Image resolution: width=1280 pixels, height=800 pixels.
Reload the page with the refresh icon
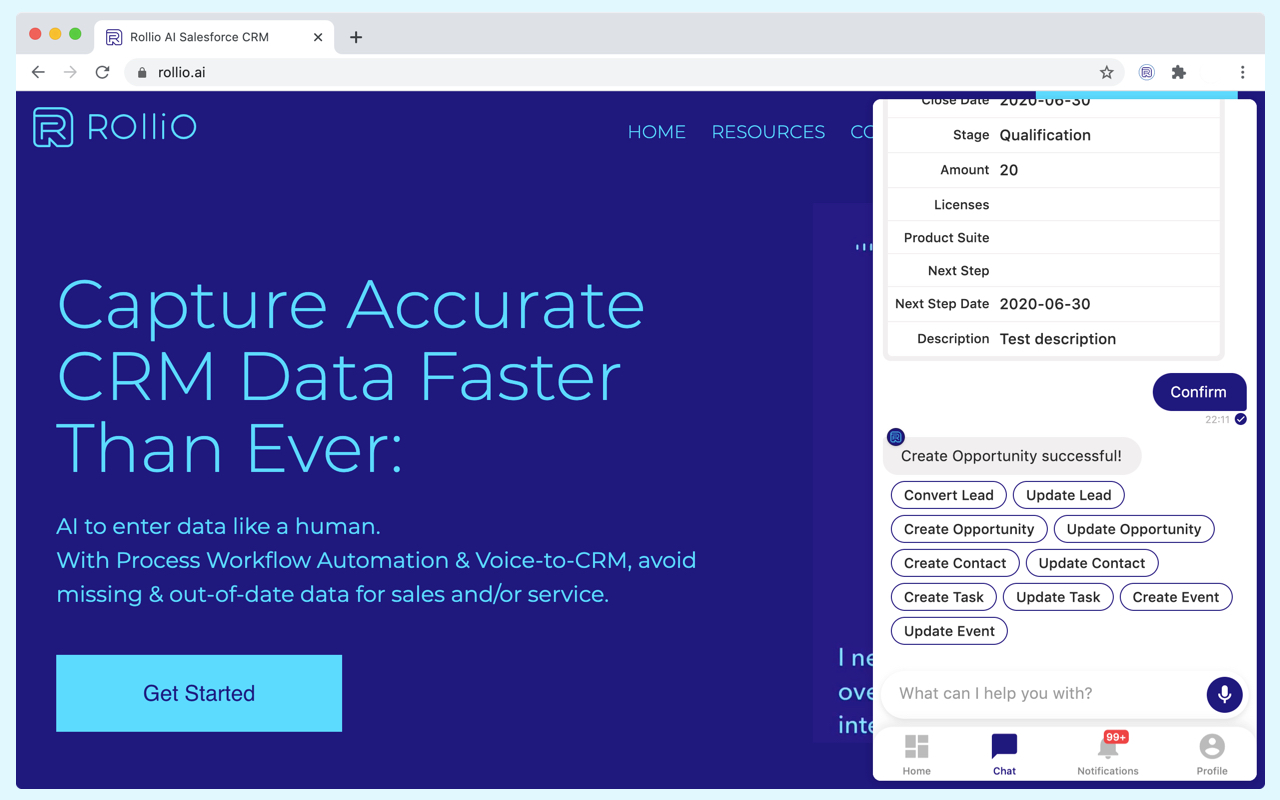pyautogui.click(x=102, y=72)
